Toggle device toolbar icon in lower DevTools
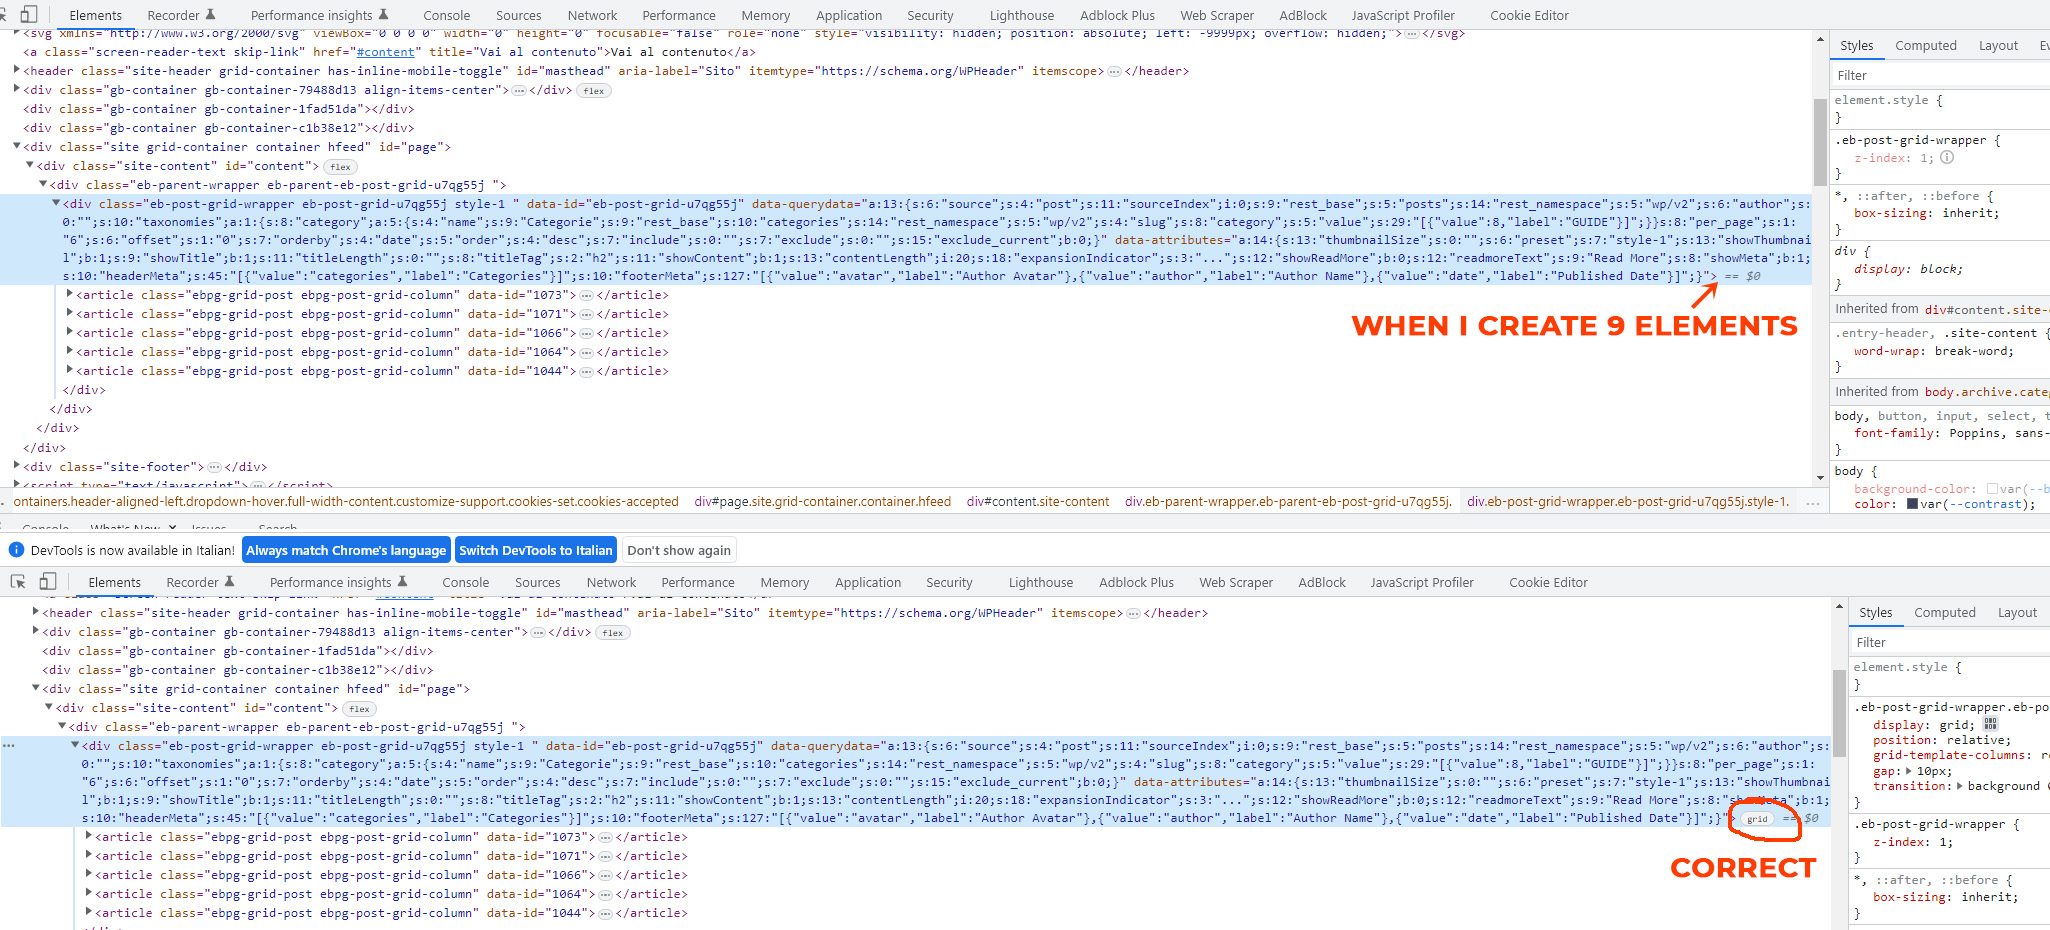Viewport: 2050px width, 930px height. tap(47, 581)
